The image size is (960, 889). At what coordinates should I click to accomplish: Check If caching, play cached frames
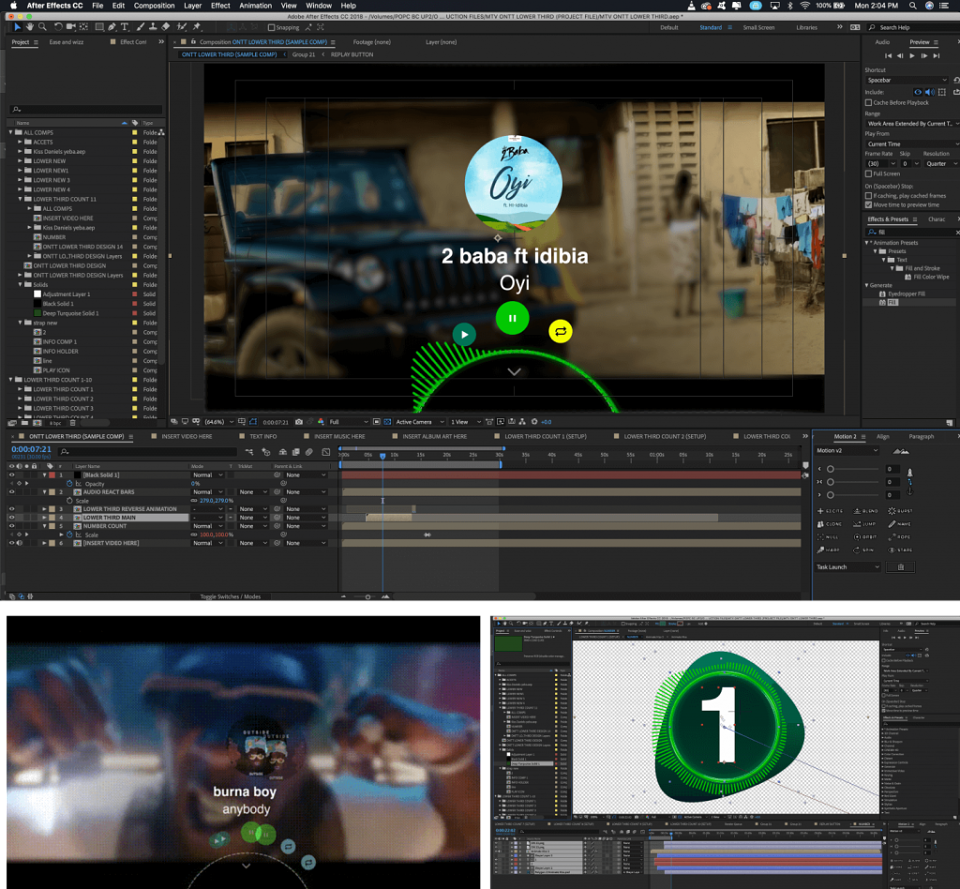coord(868,196)
